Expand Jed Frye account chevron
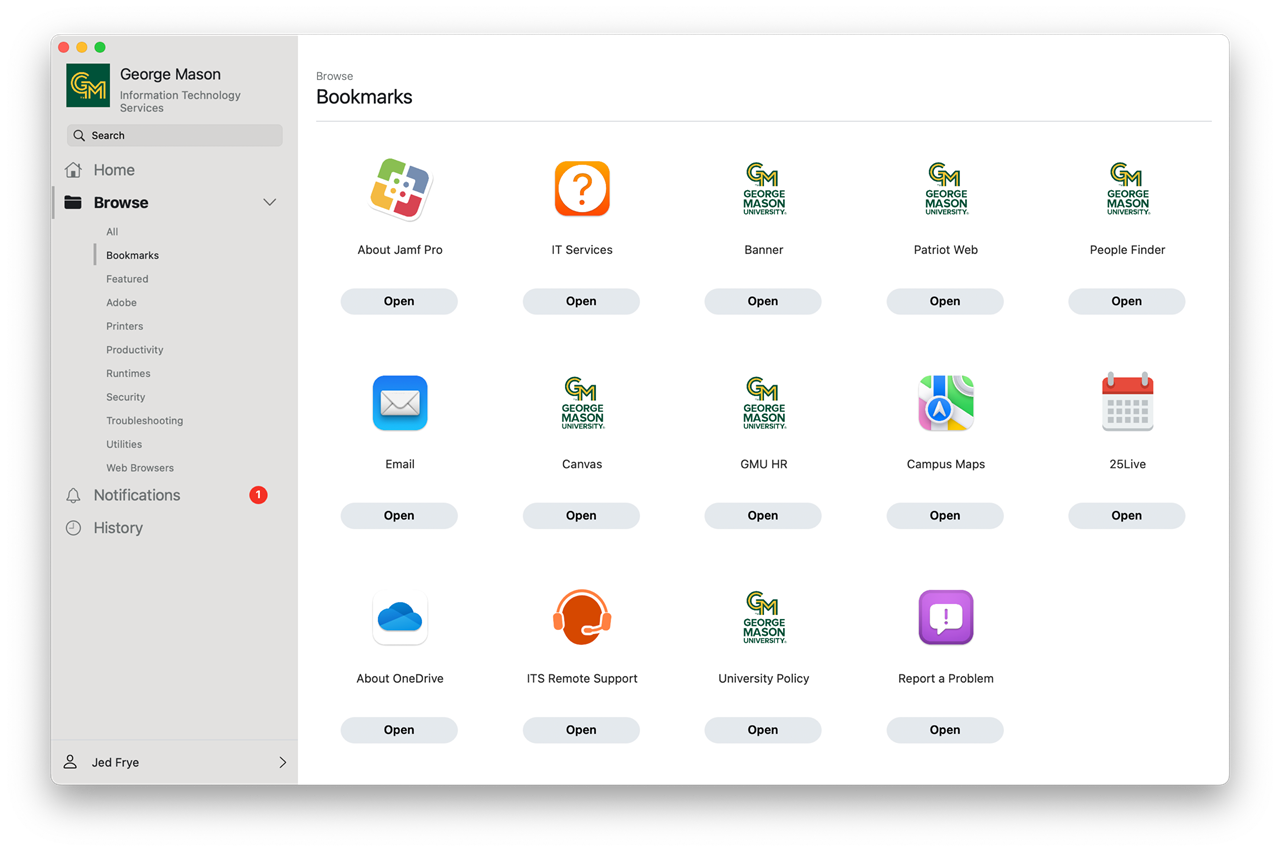1280x852 pixels. 283,762
